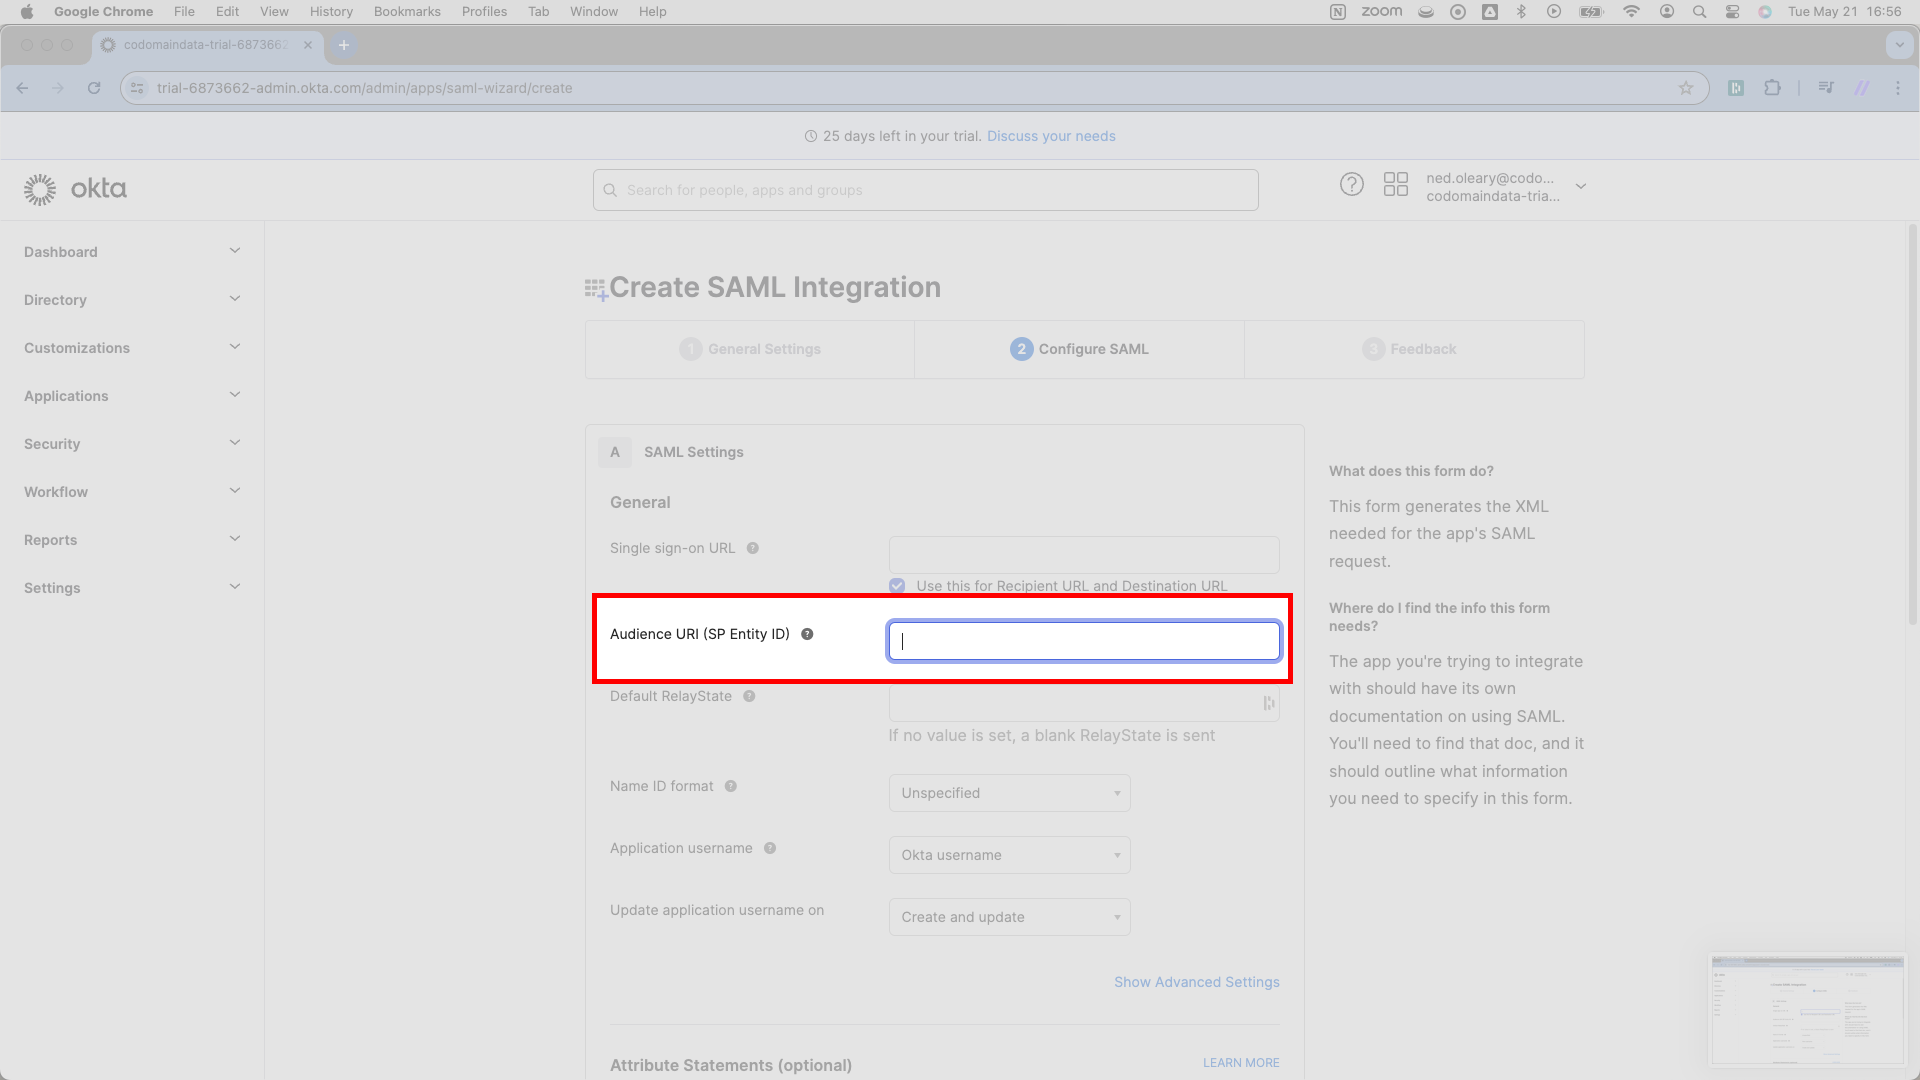This screenshot has width=1920, height=1080.
Task: Click the Discuss your needs link
Action: [x=1051, y=136]
